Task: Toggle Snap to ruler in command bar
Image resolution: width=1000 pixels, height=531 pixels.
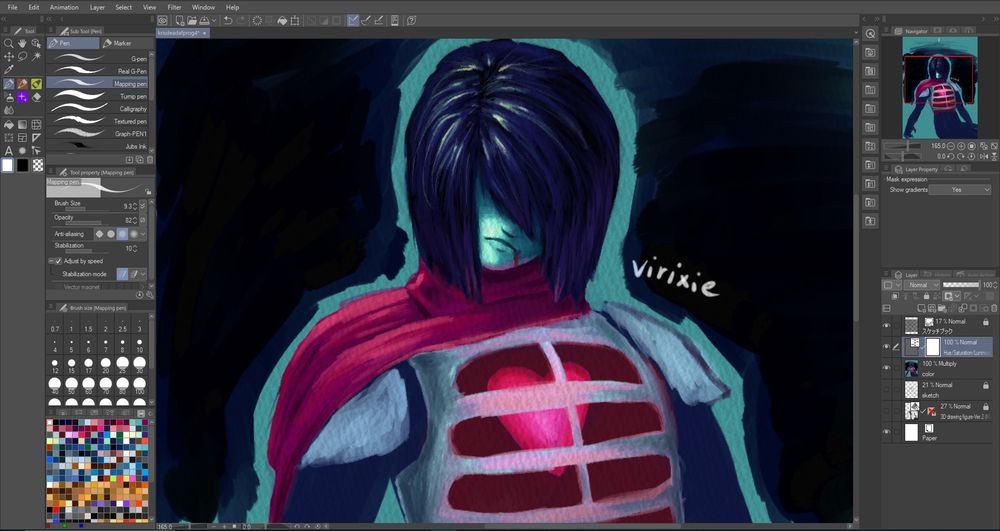Action: [x=353, y=21]
